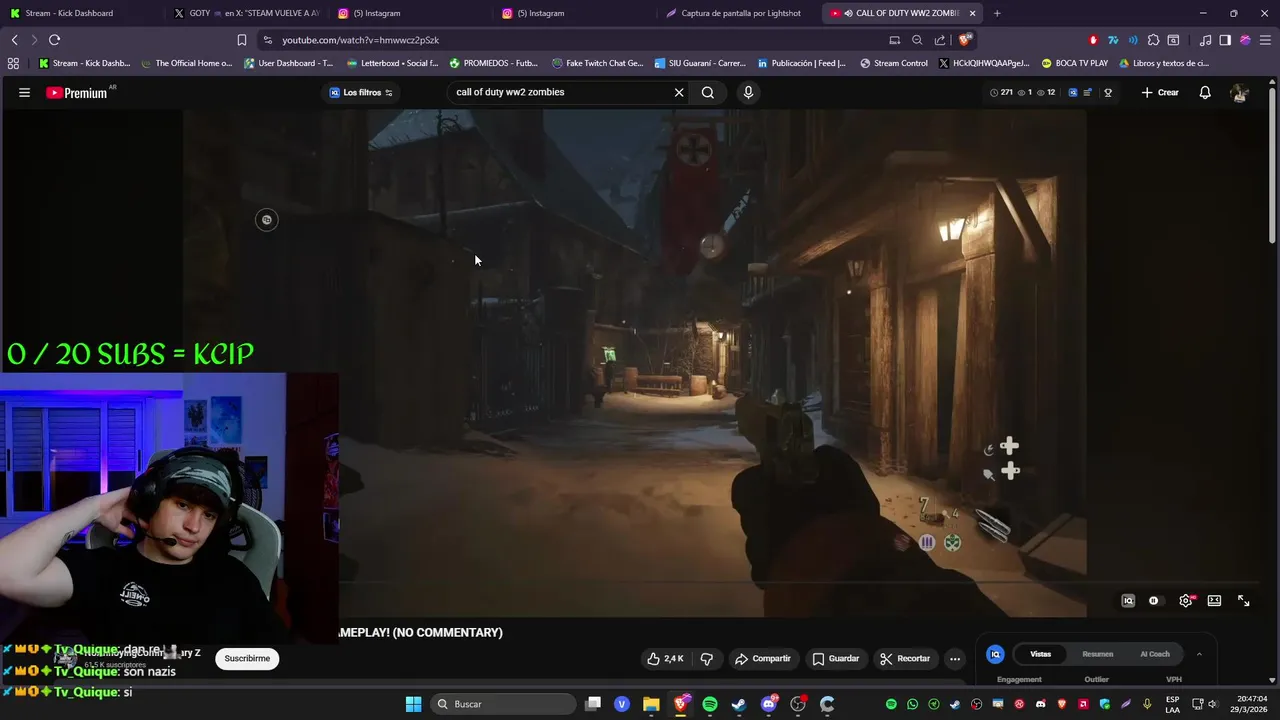The height and width of the screenshot is (720, 1280).
Task: Reload the current page
Action: 54,40
